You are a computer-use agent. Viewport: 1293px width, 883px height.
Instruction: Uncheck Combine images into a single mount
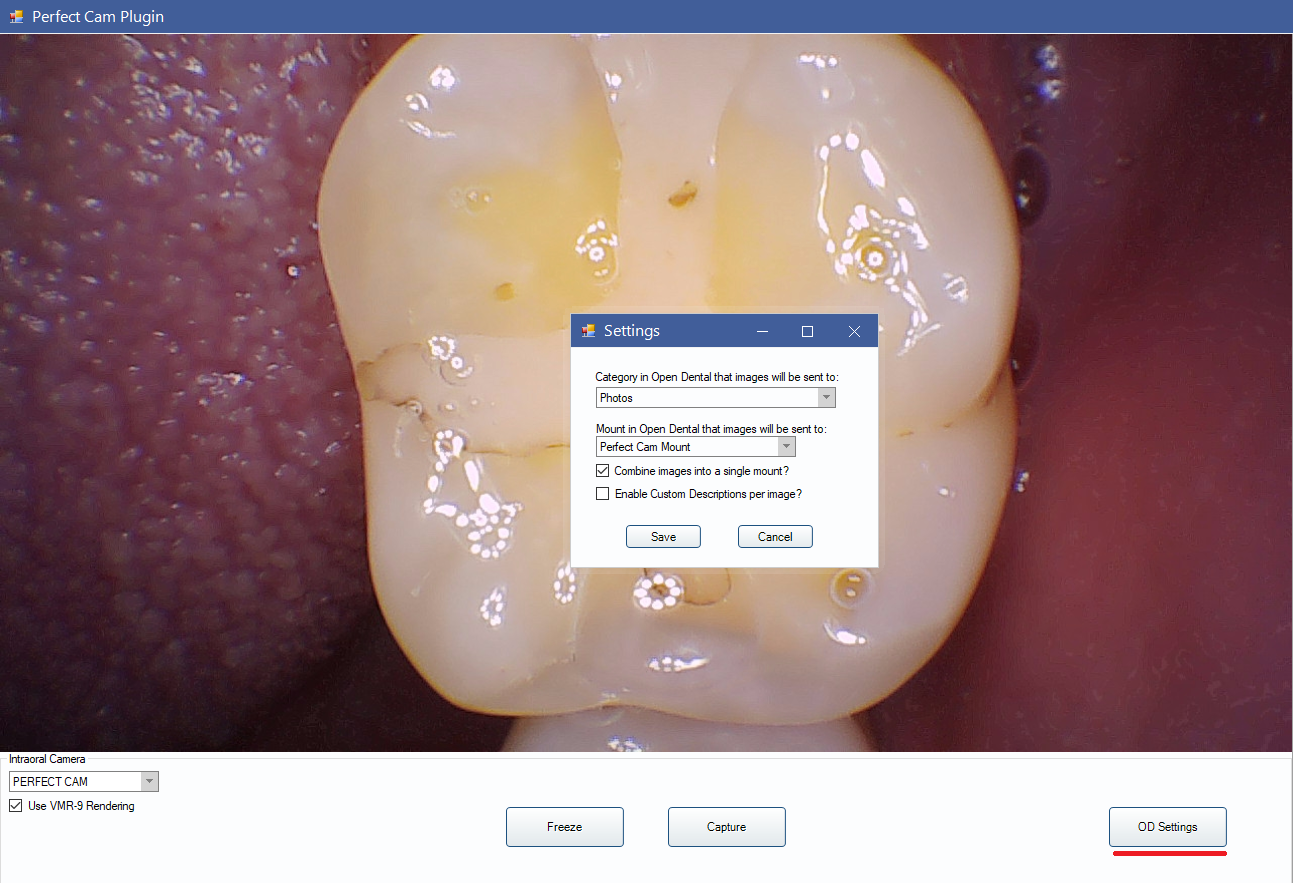tap(602, 470)
